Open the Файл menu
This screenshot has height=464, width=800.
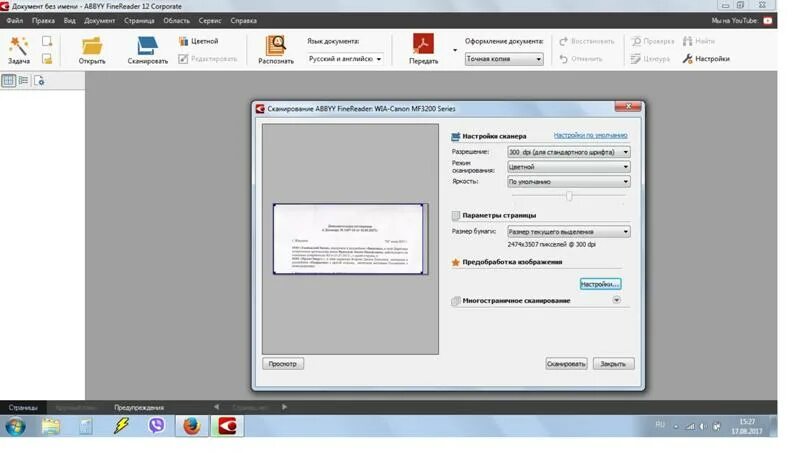click(15, 21)
